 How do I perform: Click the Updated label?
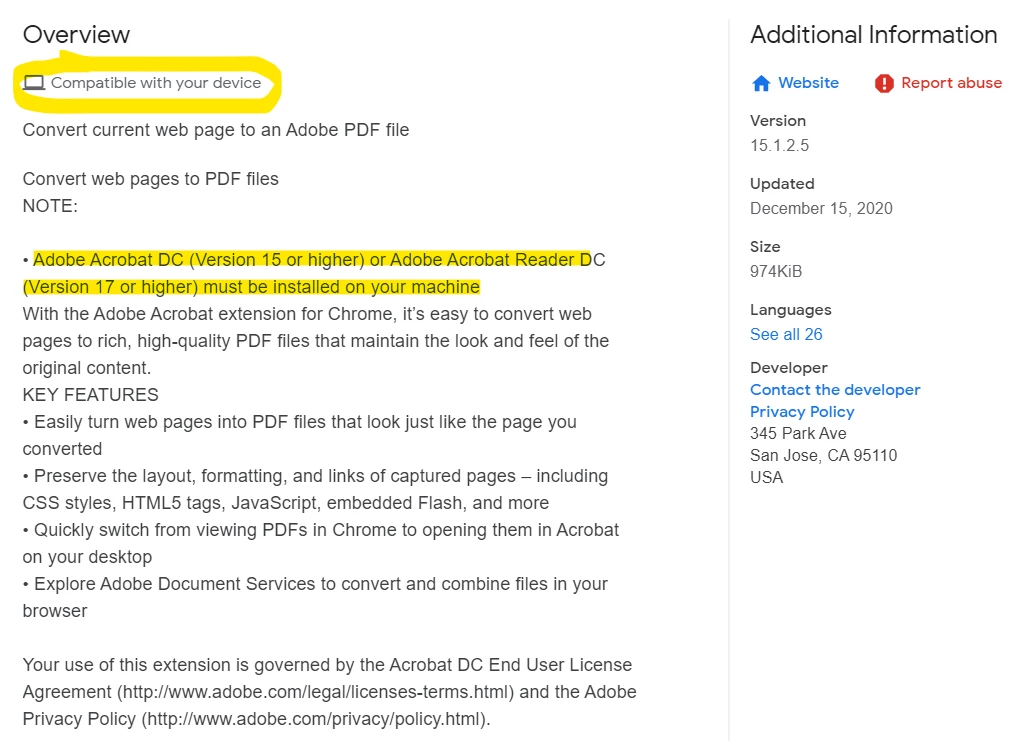782,184
